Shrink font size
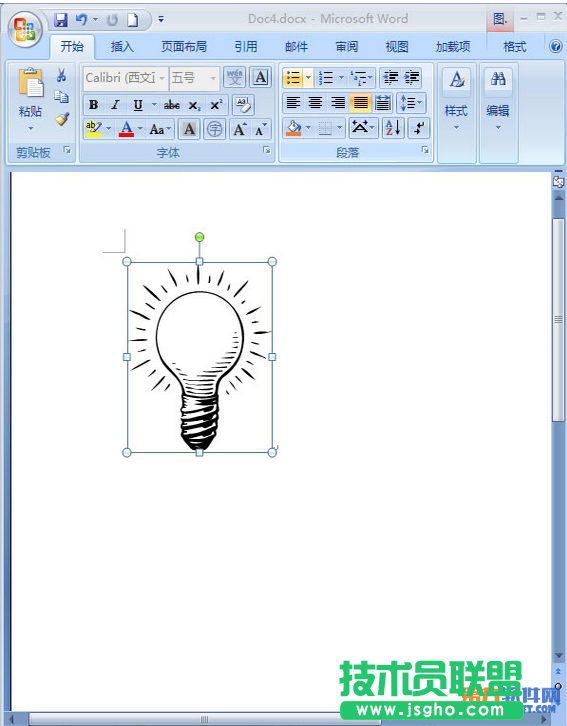The width and height of the screenshot is (567, 726). (261, 129)
